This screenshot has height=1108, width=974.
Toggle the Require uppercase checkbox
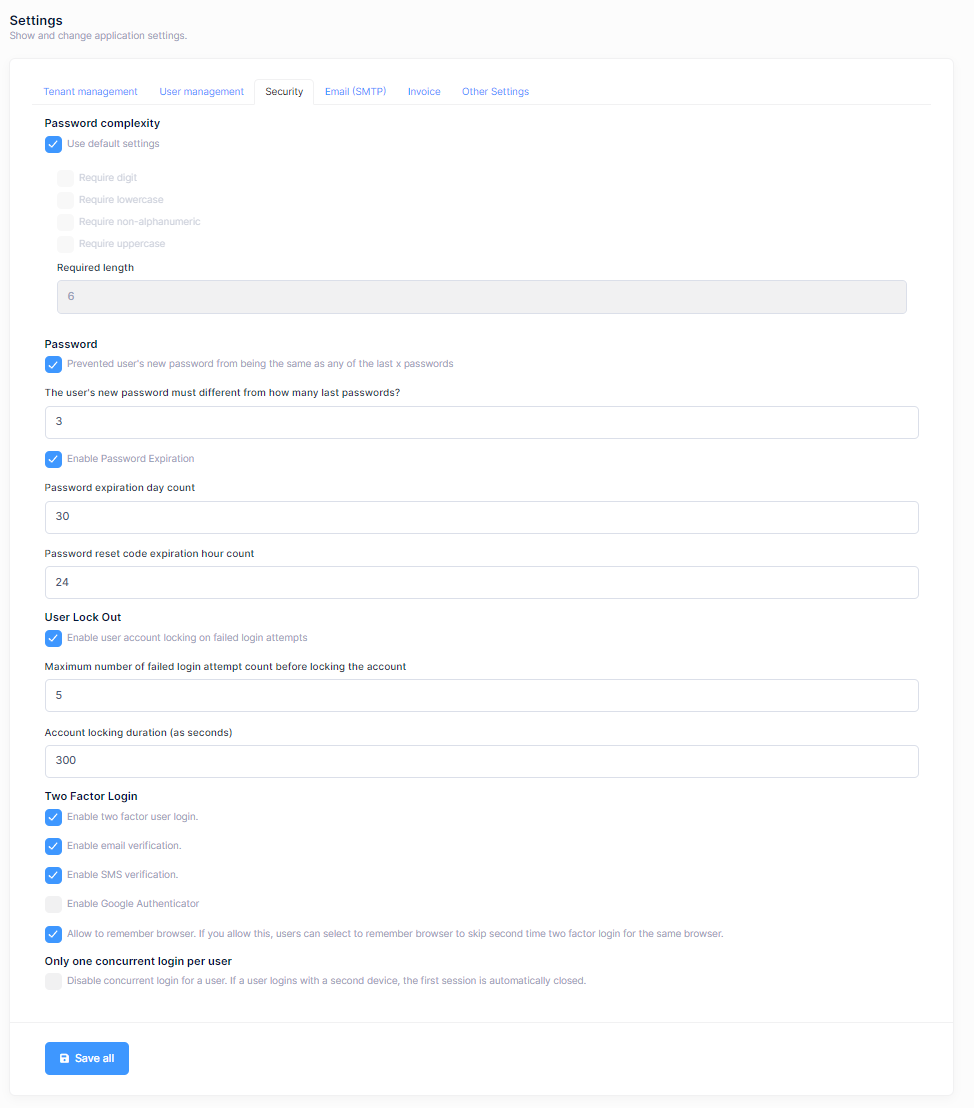pyautogui.click(x=65, y=244)
